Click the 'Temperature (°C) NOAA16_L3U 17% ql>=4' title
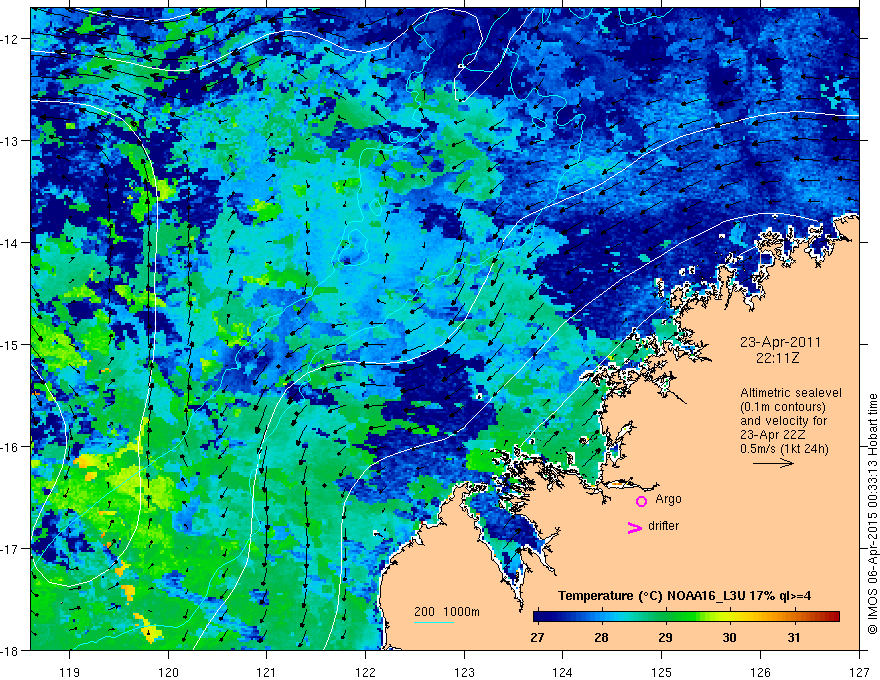This screenshot has height=680, width=880. [x=684, y=596]
